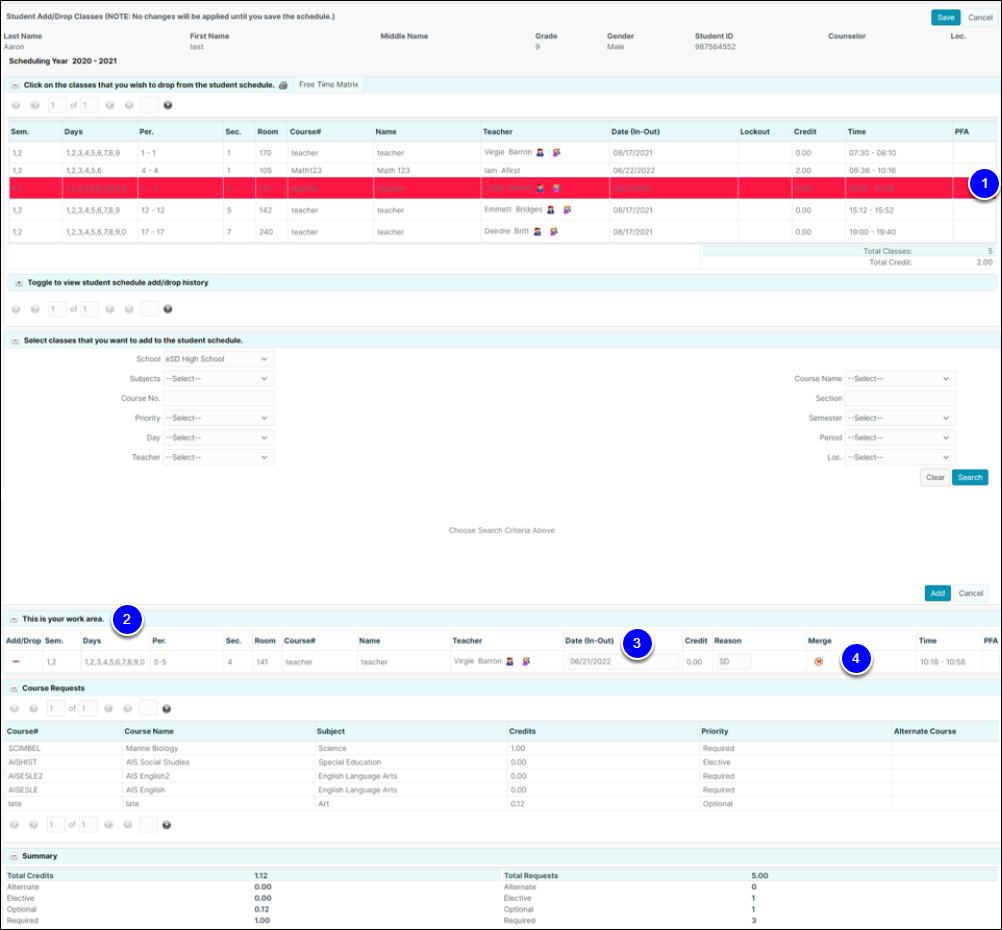
Task: Collapse the Summary section
Action: click(14, 856)
